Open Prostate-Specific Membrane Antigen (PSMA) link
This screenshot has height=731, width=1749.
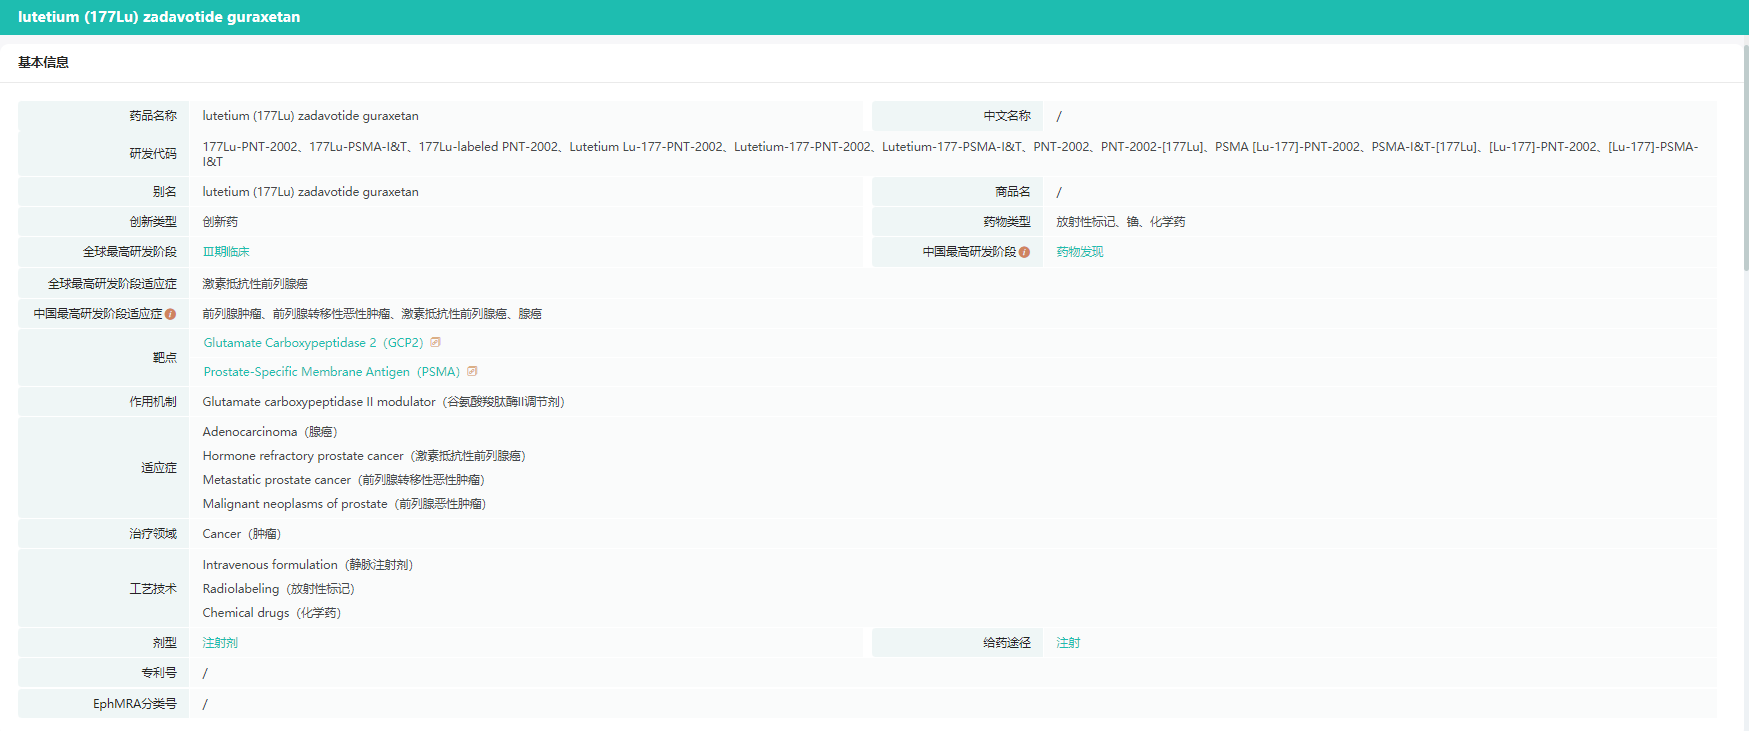[x=331, y=372]
